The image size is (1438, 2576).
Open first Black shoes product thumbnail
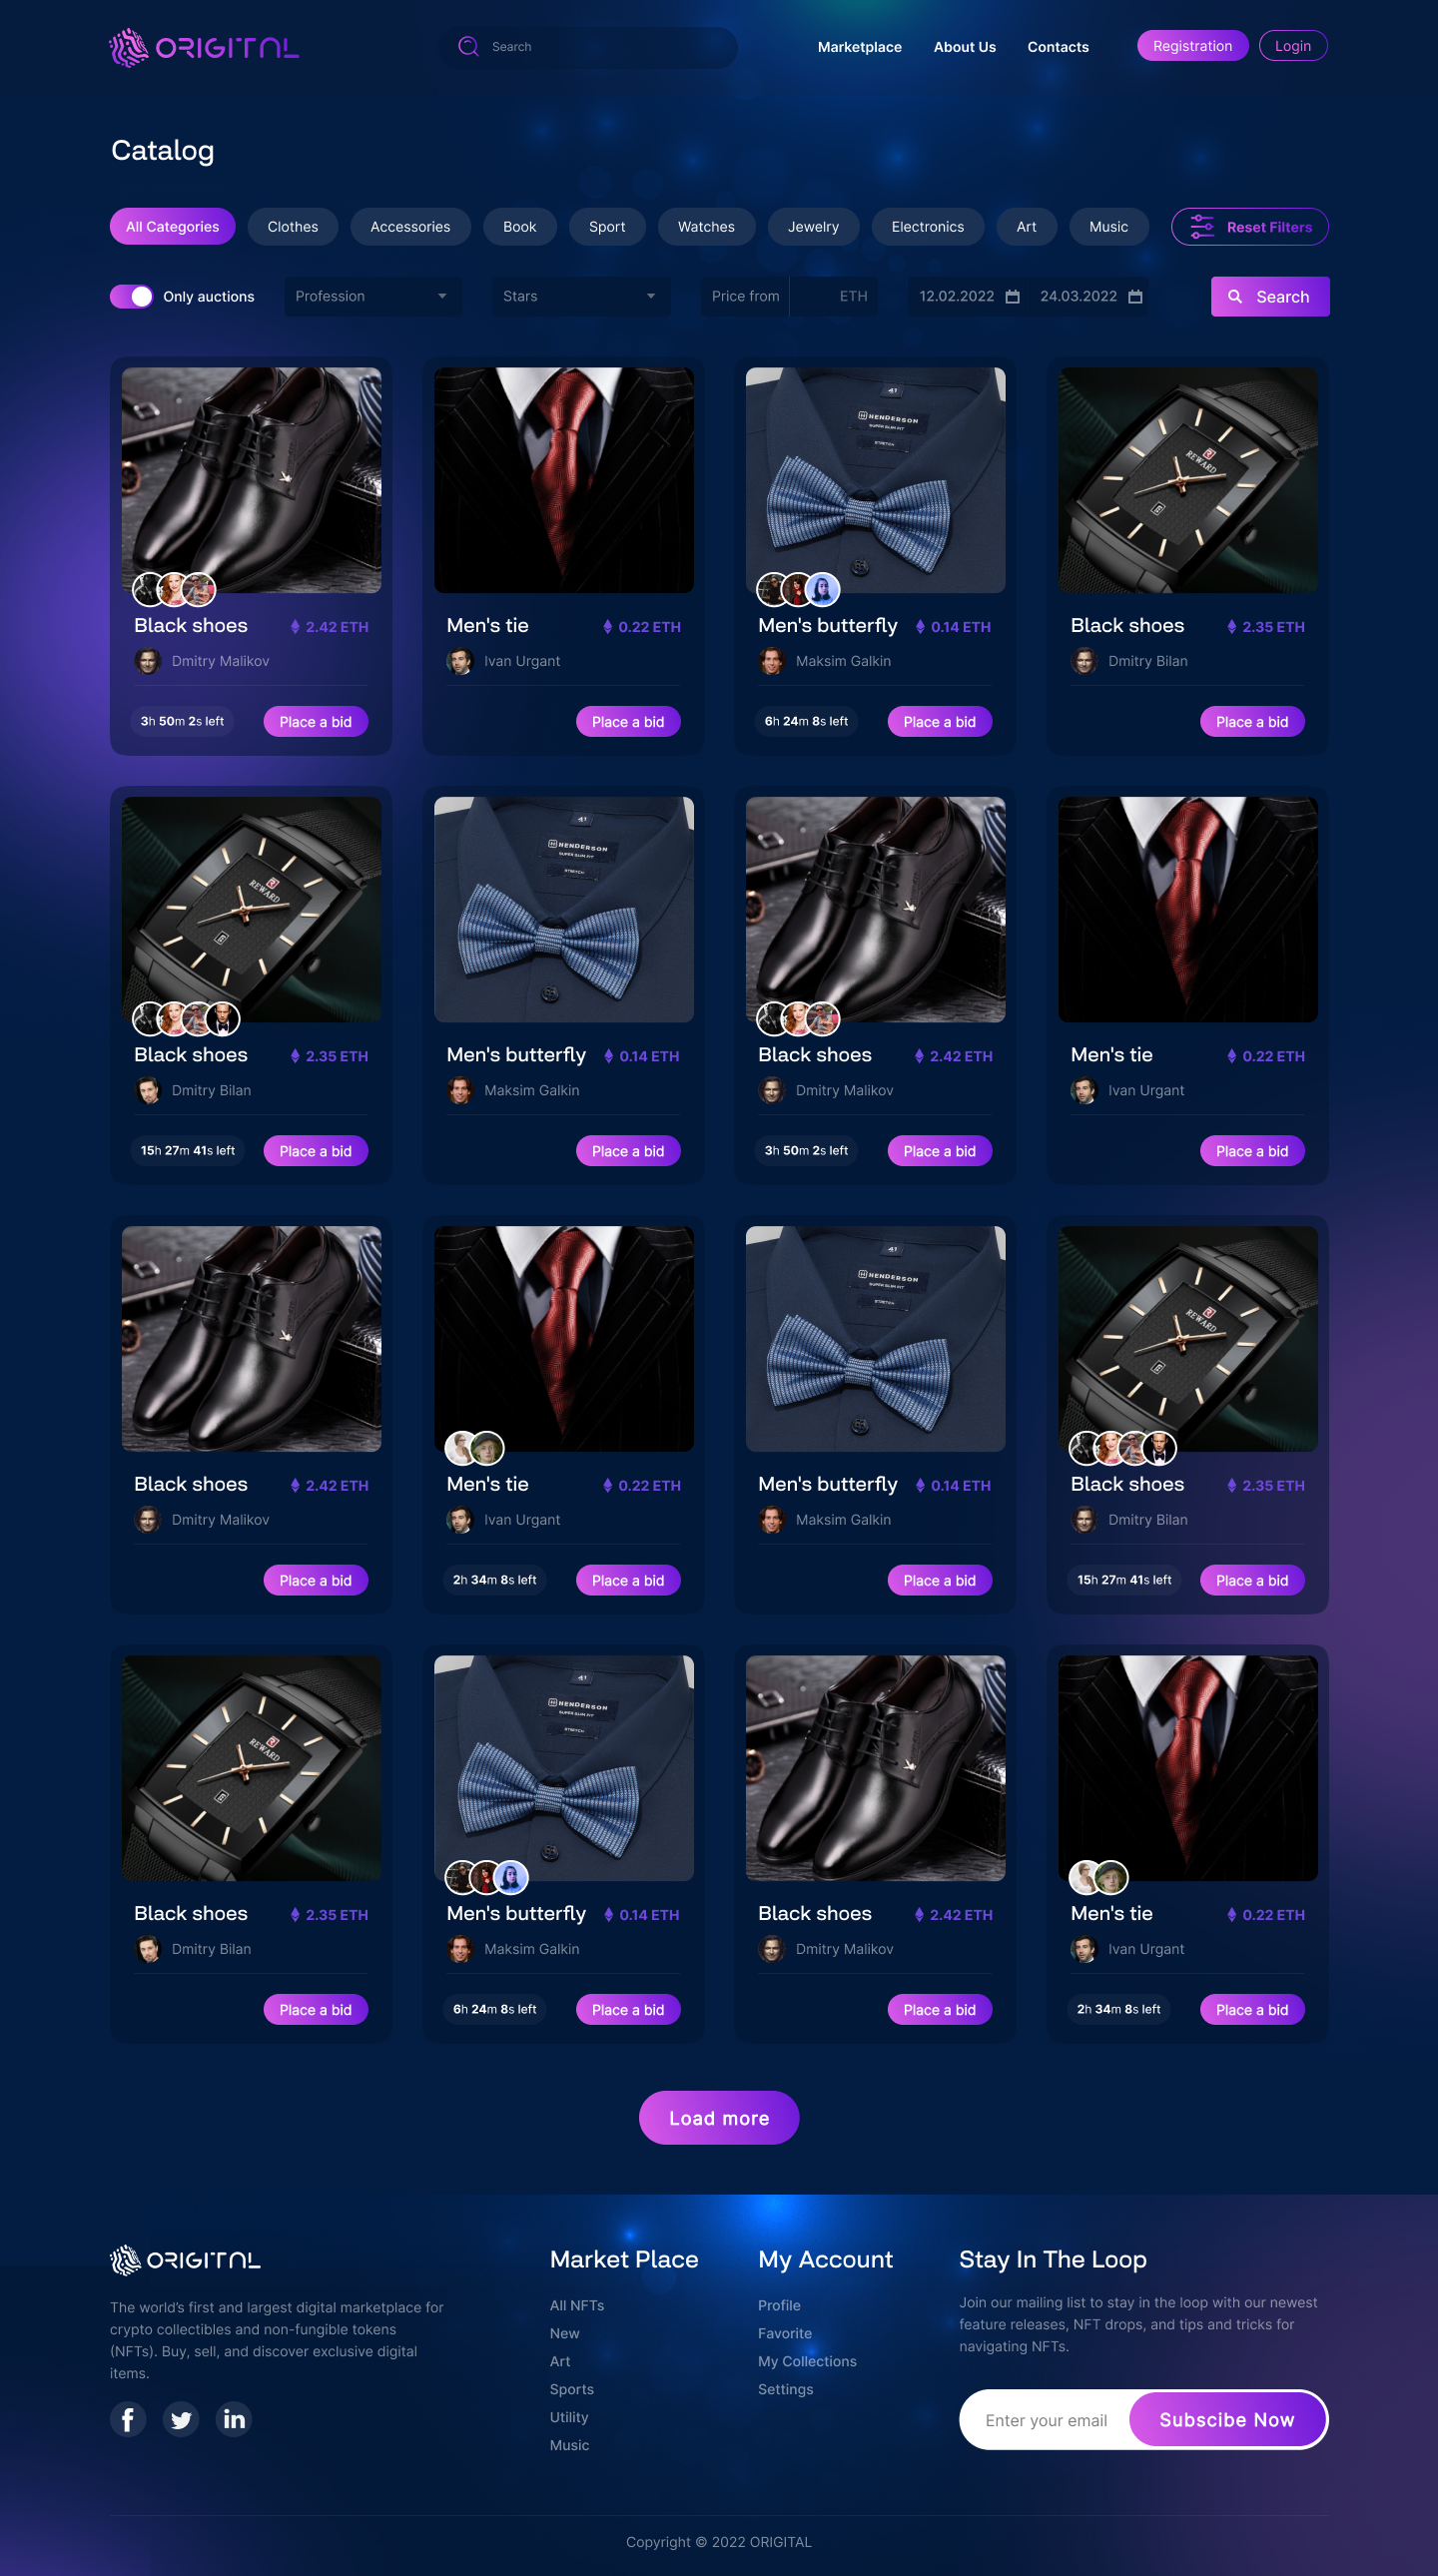(251, 480)
